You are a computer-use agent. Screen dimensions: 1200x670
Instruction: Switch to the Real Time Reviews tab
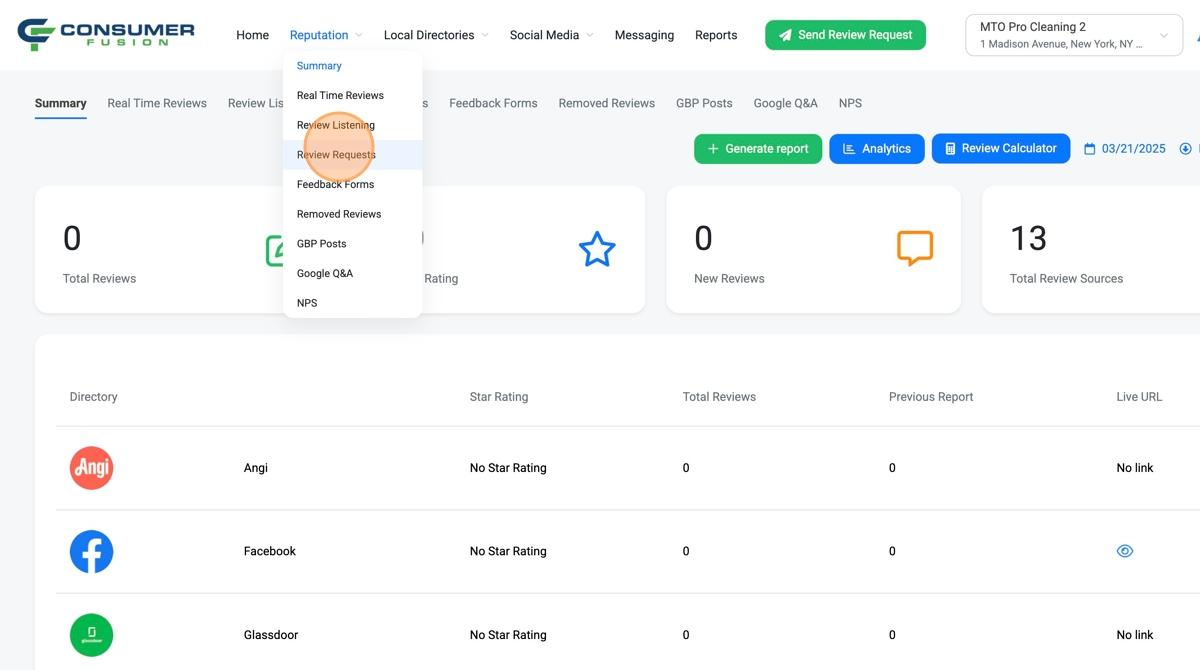157,103
